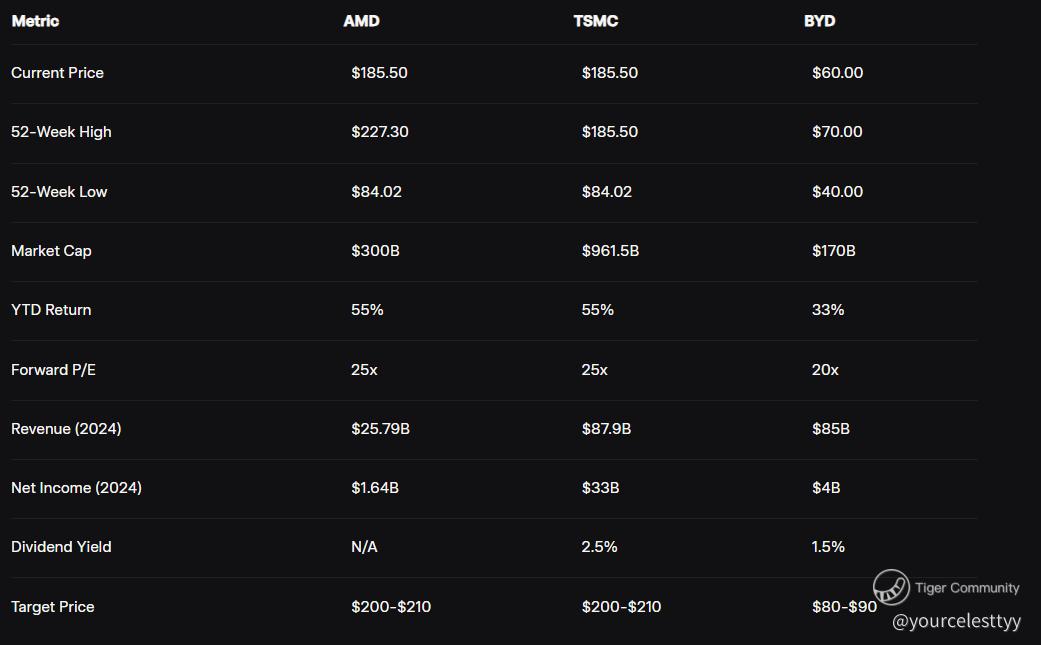1041x645 pixels.
Task: Click TSMC's Market Cap value $961.5B
Action: (610, 251)
